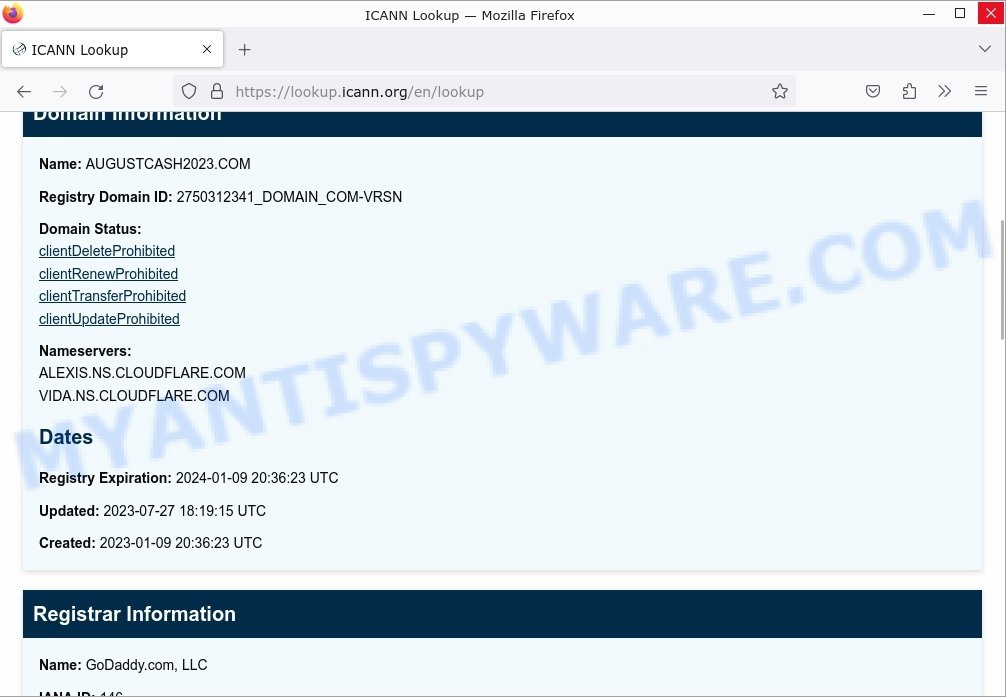Click the Domain Status label
This screenshot has height=697, width=1006.
pyautogui.click(x=90, y=229)
